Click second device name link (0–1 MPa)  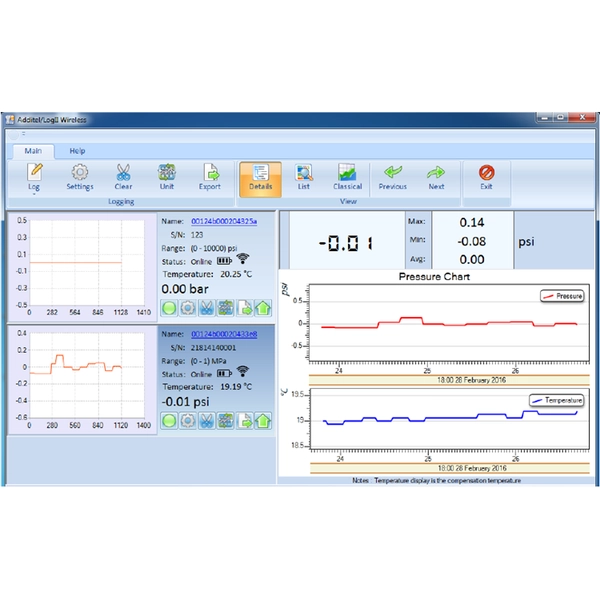pyautogui.click(x=224, y=334)
